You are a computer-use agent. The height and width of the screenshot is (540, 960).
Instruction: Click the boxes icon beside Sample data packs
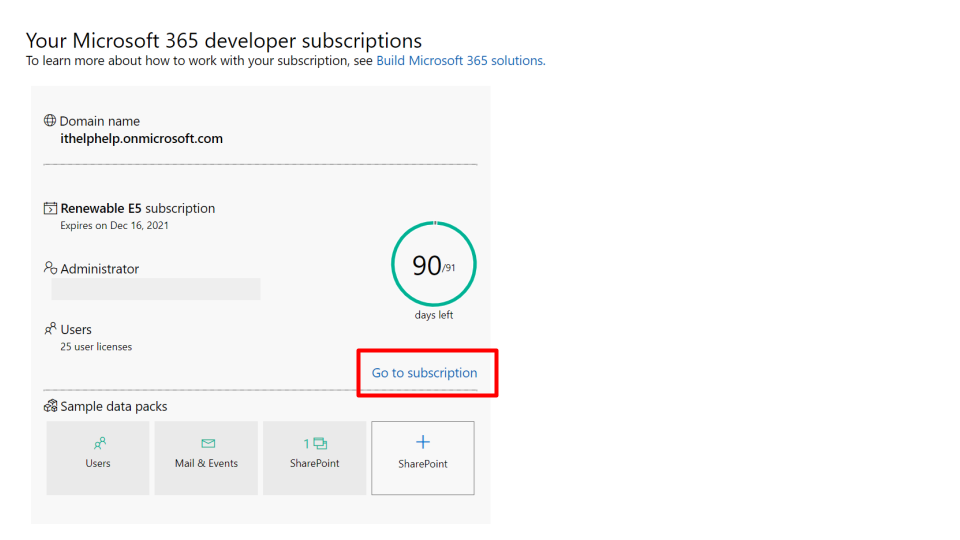tap(50, 406)
